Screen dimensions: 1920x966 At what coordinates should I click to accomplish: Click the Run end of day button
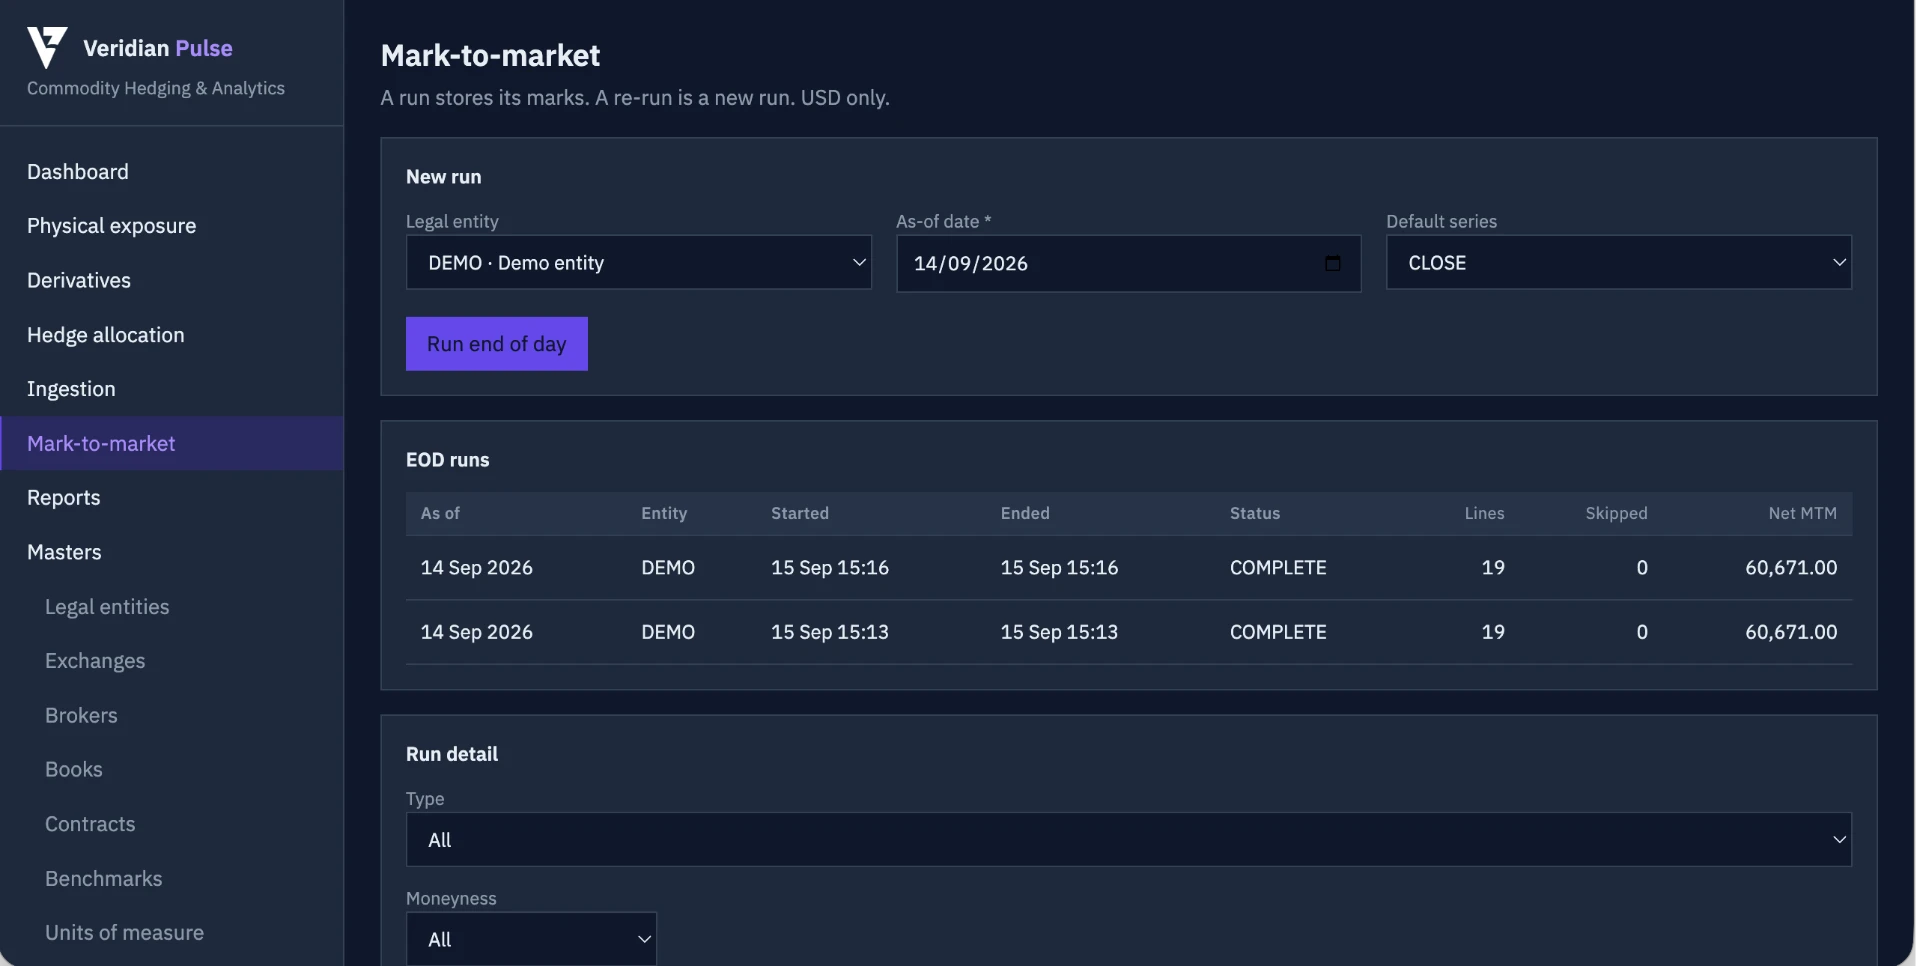497,344
